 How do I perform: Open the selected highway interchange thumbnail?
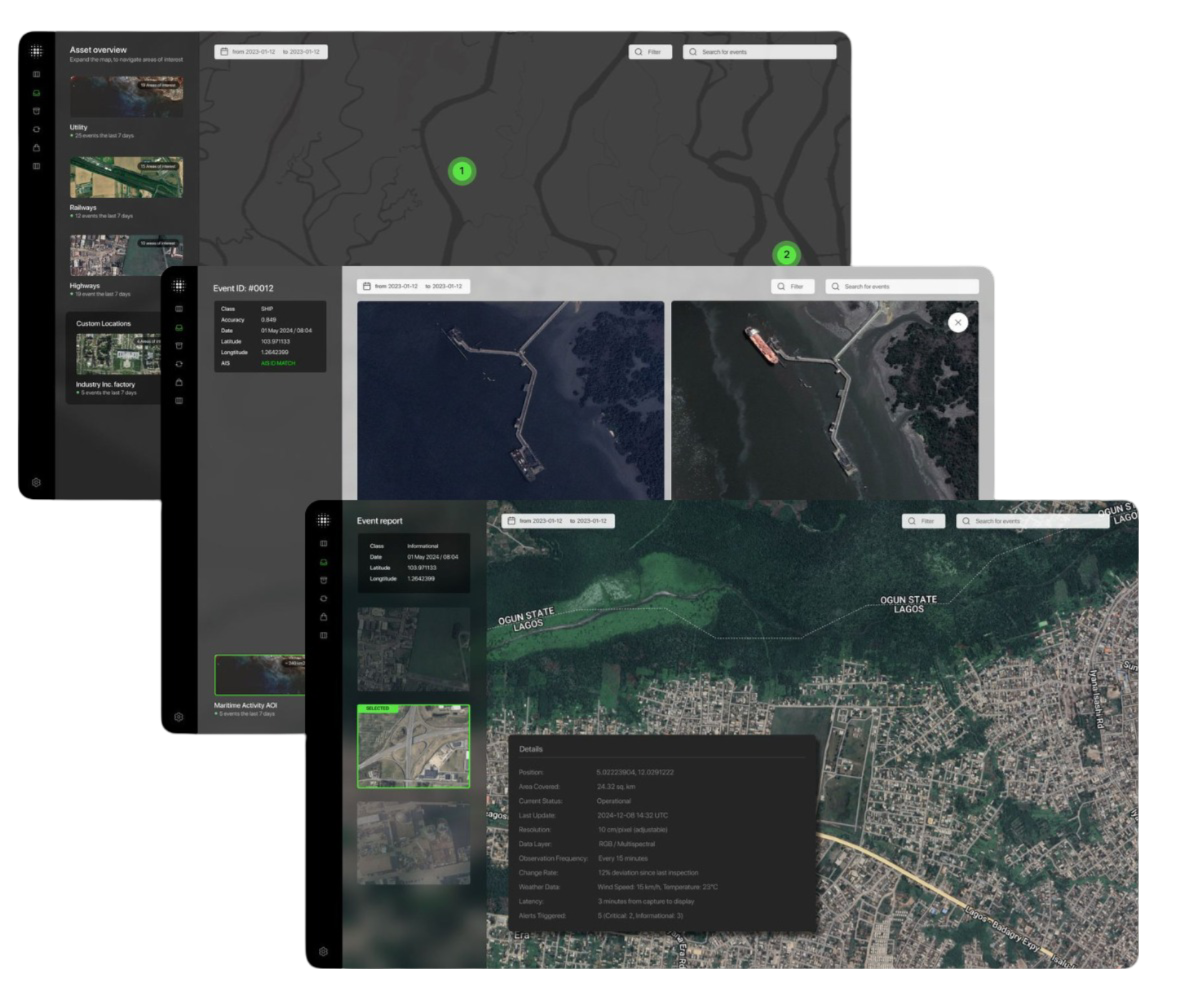413,746
